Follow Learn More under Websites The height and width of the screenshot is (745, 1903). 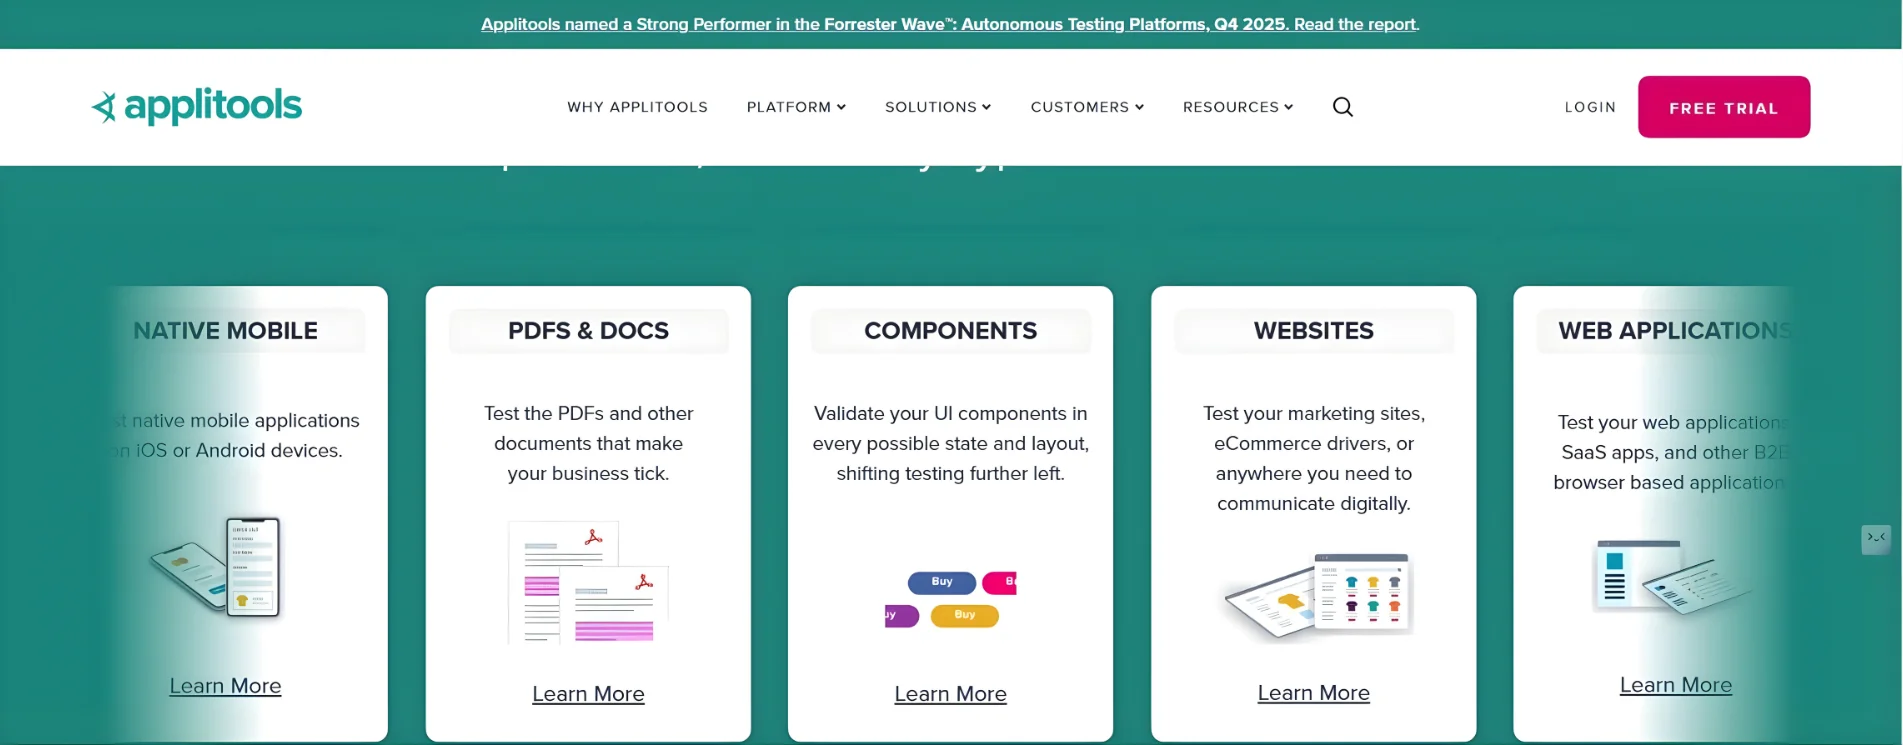(1313, 693)
